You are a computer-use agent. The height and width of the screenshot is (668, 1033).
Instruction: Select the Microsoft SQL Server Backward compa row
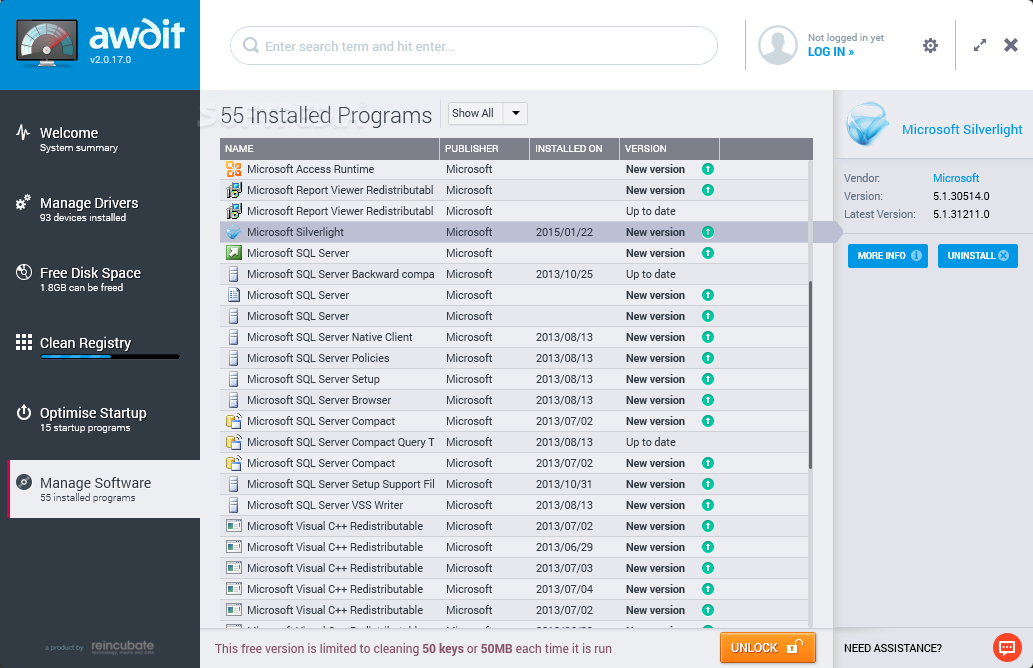[514, 274]
